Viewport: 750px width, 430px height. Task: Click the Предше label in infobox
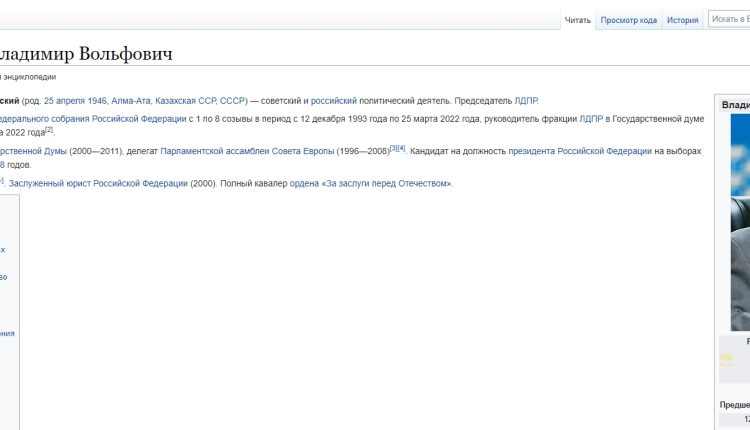pos(735,405)
